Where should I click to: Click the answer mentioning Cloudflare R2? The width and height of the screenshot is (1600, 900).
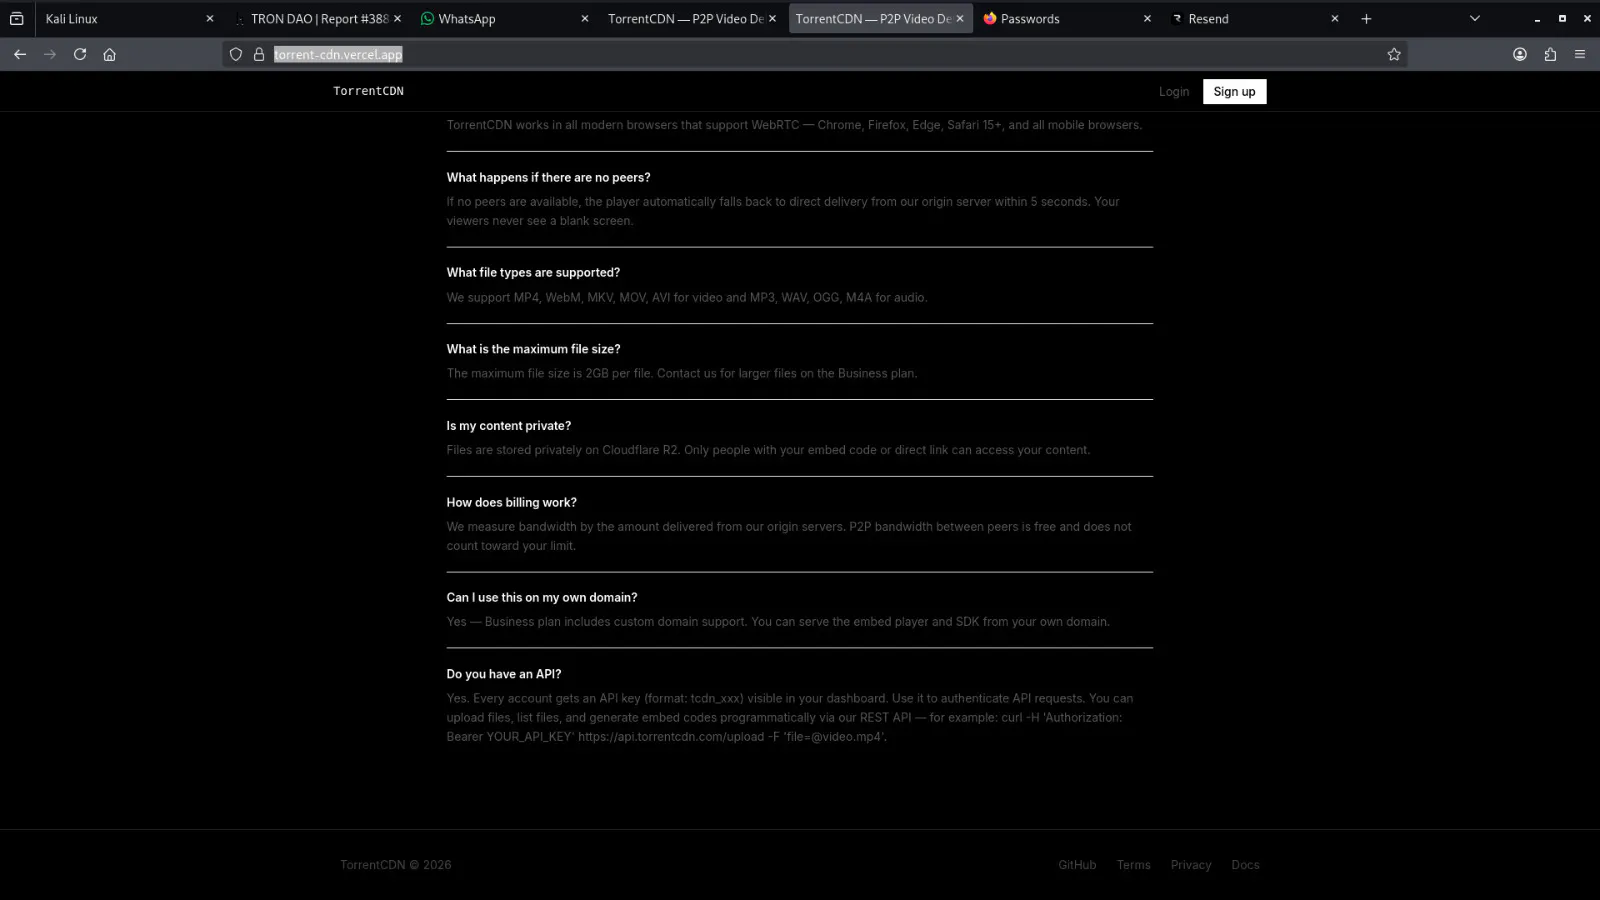(x=768, y=450)
